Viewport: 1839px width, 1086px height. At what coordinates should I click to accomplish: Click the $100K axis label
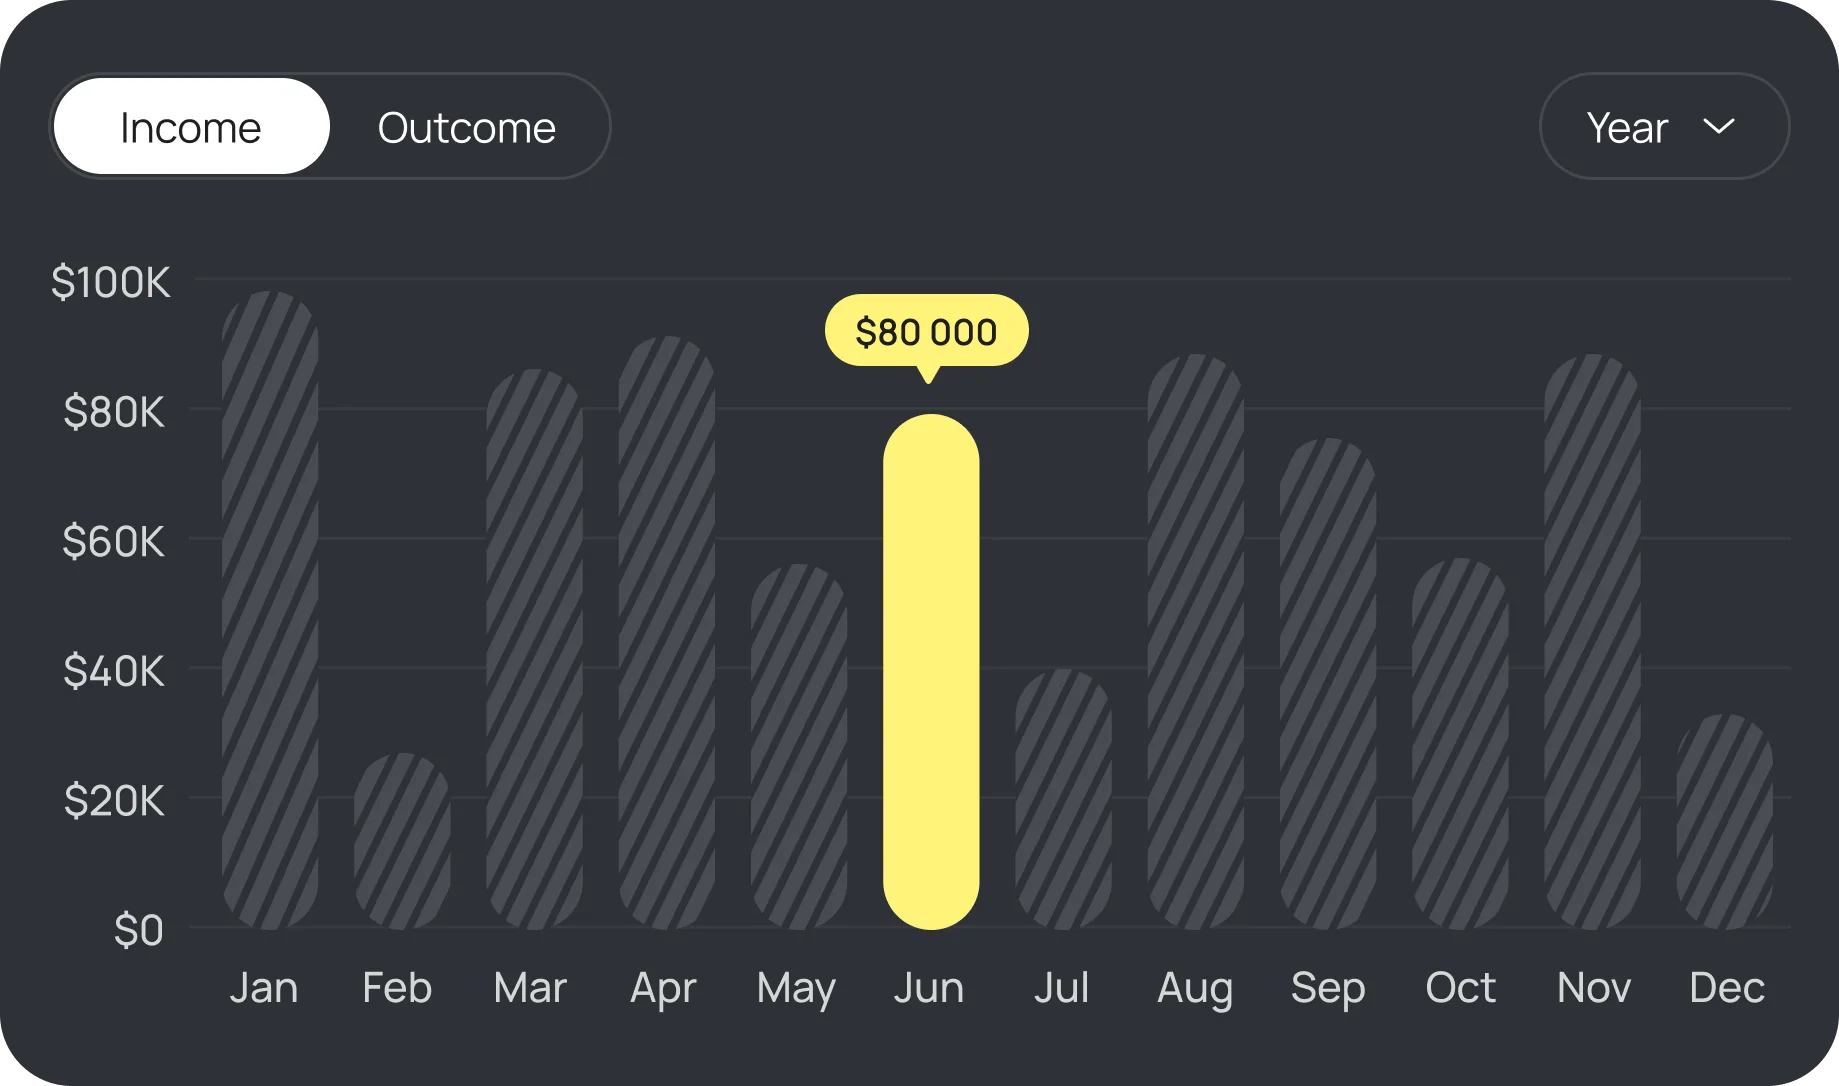click(x=111, y=283)
